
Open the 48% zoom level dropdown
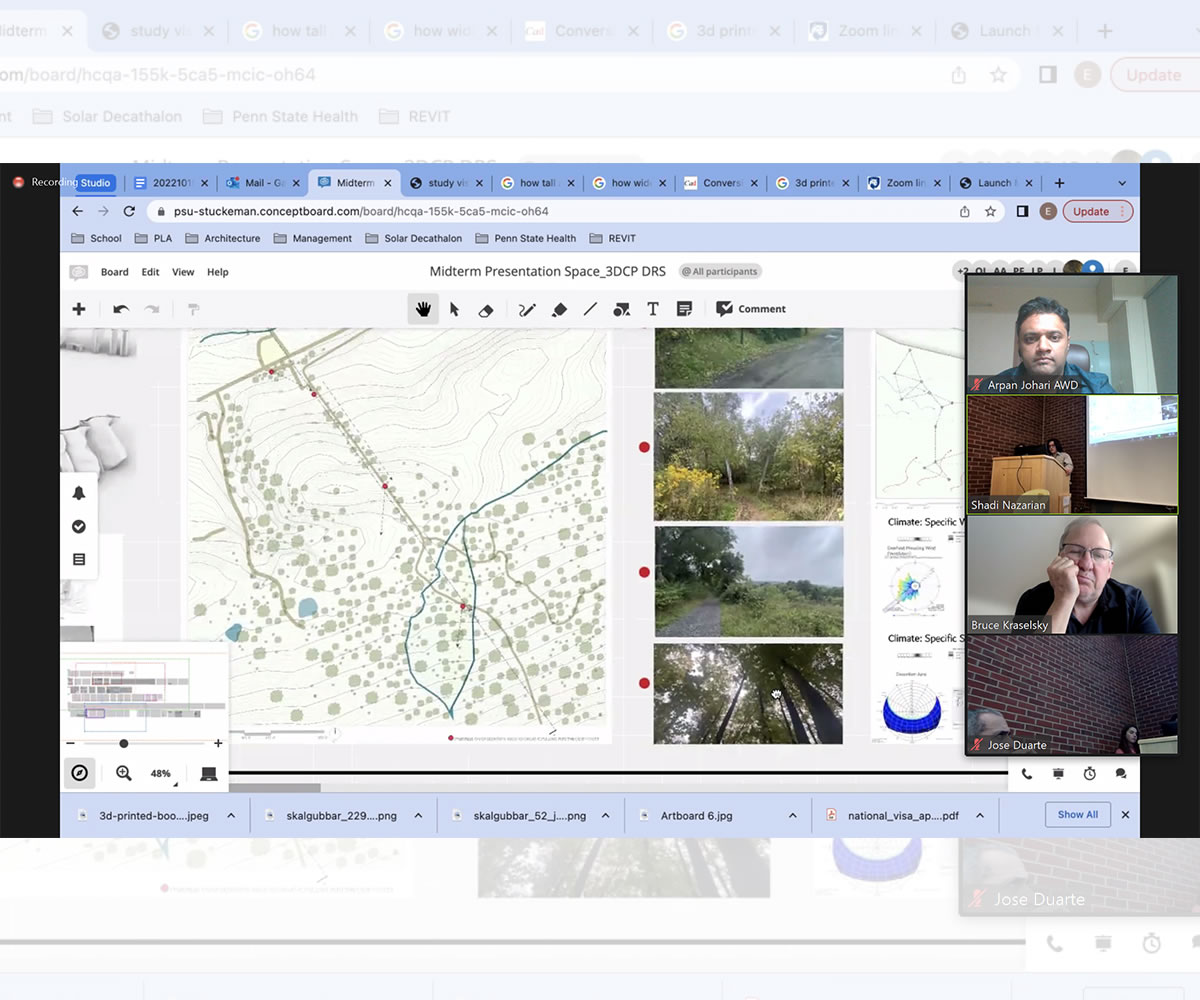[163, 774]
